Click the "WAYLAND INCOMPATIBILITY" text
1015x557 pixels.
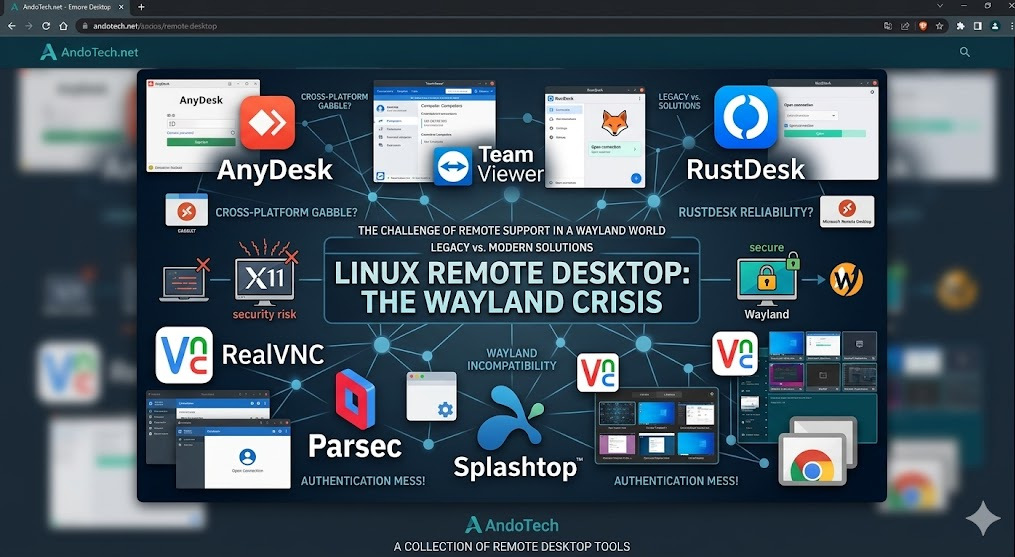(512, 359)
